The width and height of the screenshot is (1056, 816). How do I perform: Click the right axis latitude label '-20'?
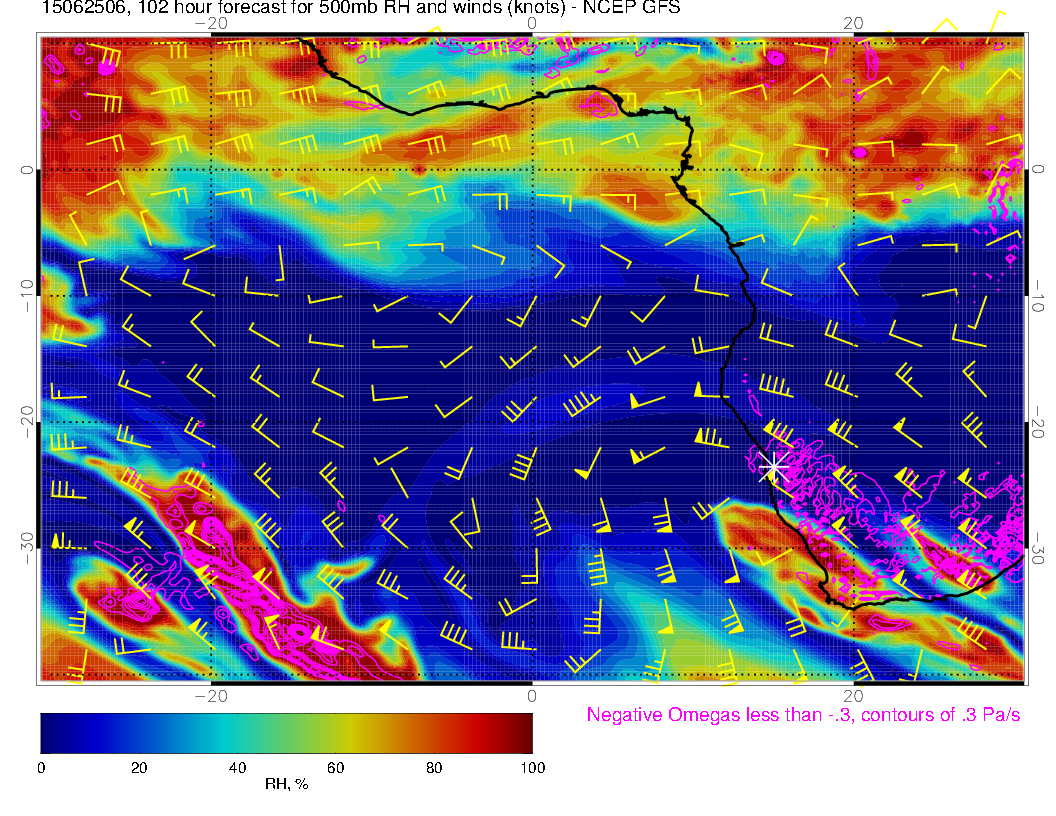pos(1038,421)
